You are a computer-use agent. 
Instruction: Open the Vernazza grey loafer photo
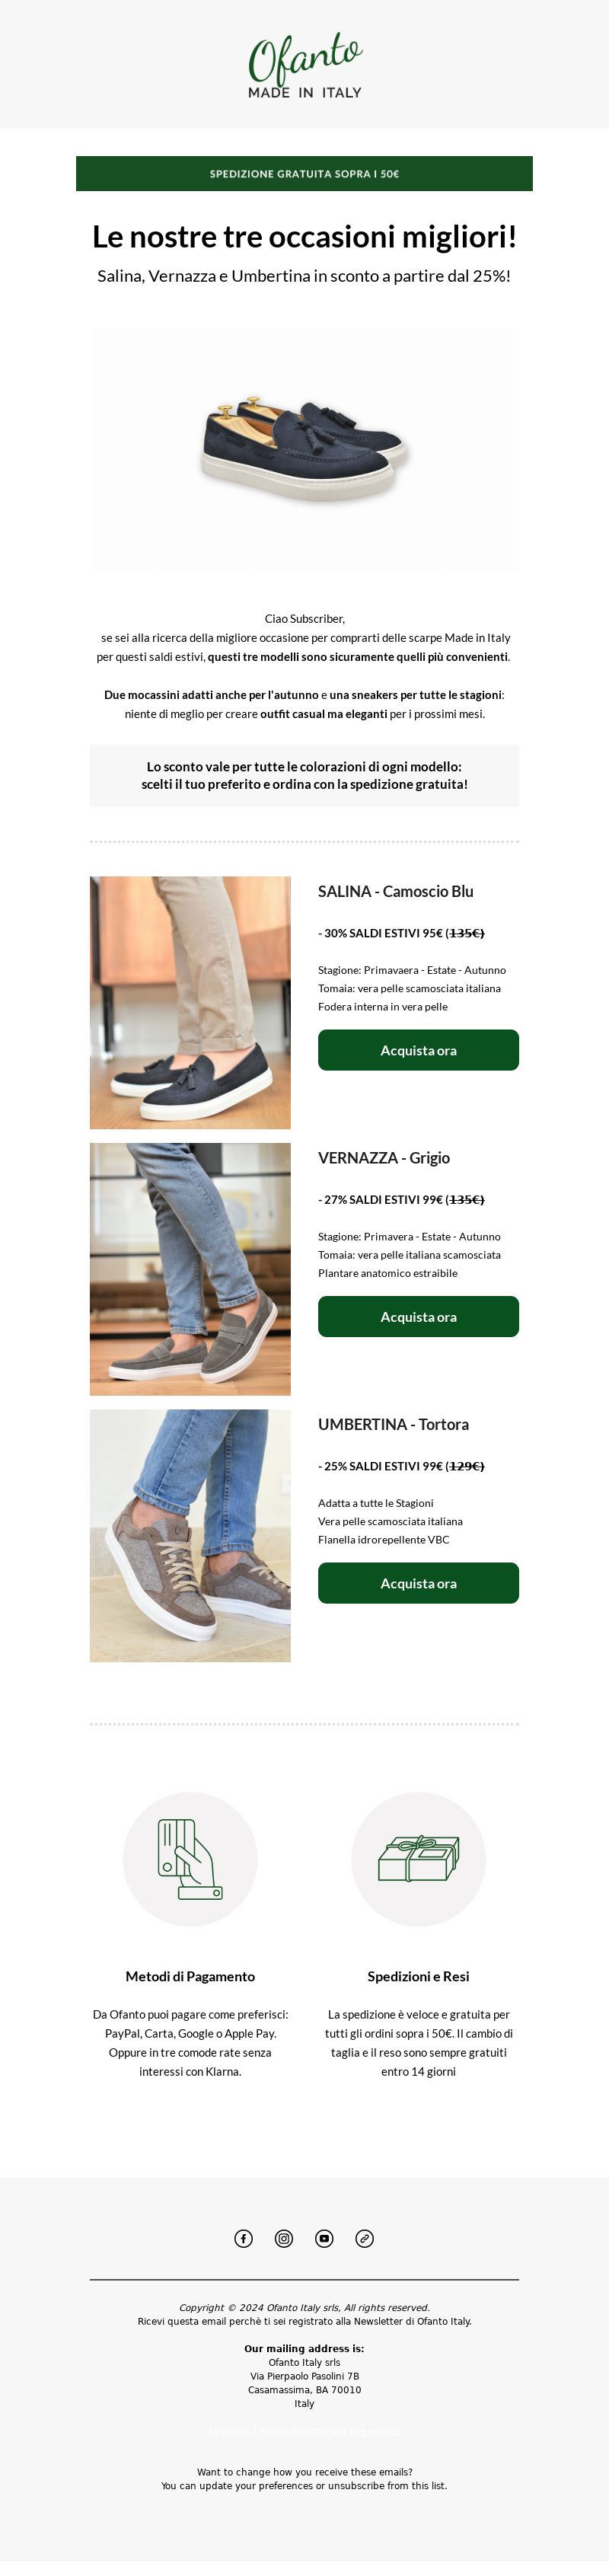(x=190, y=1269)
